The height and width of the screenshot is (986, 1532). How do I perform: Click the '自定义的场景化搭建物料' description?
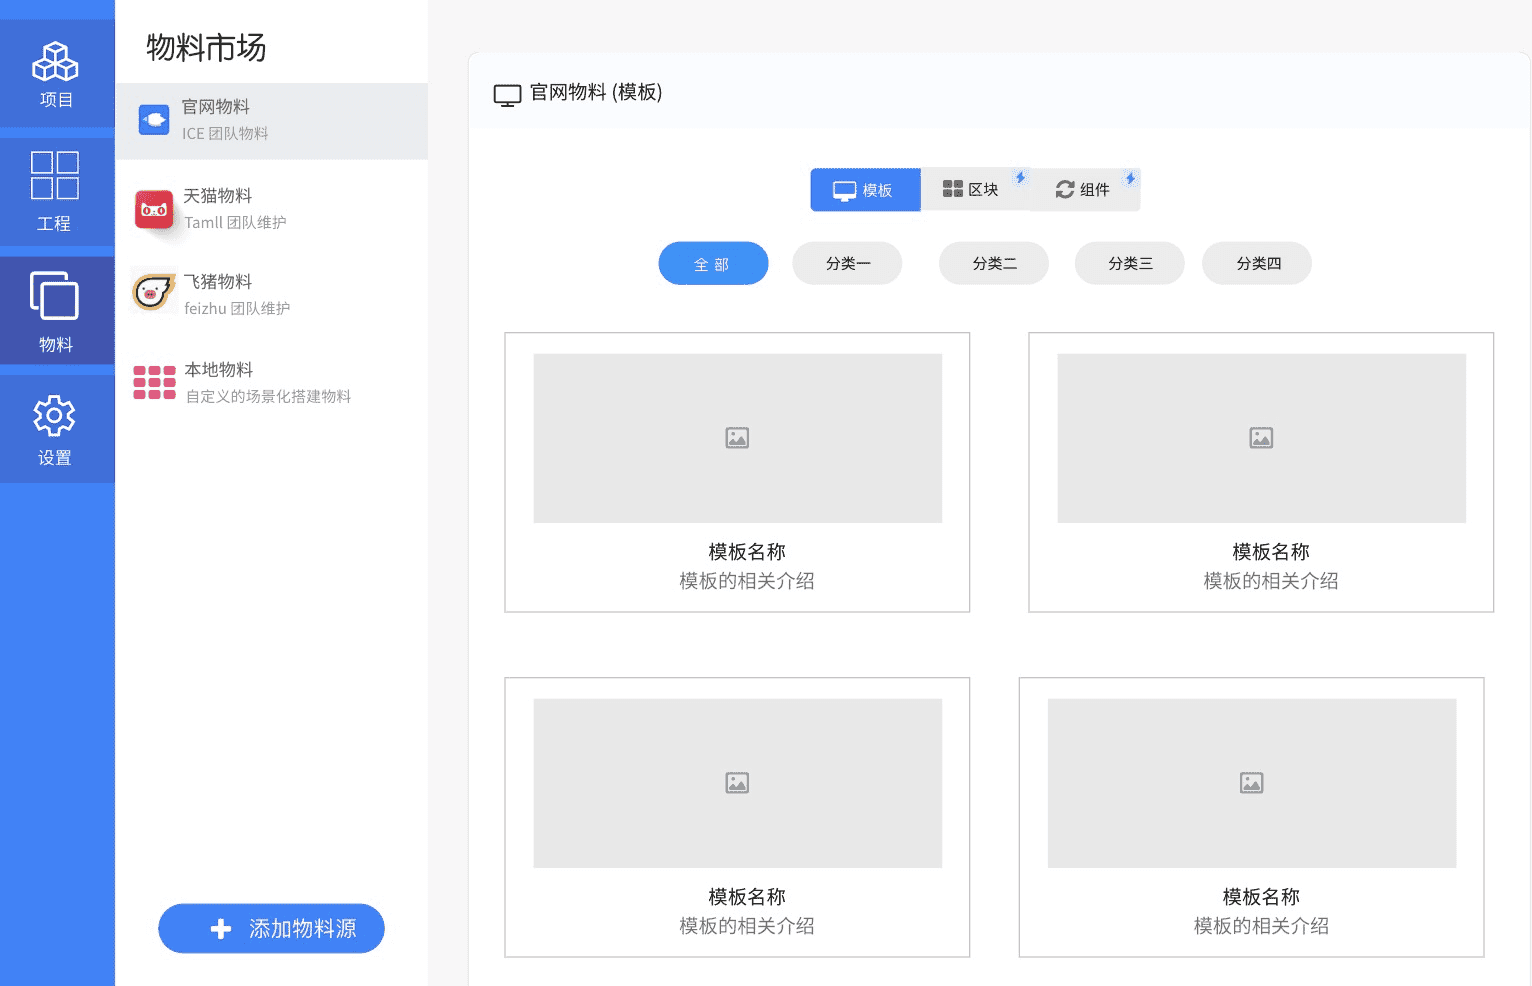268,397
